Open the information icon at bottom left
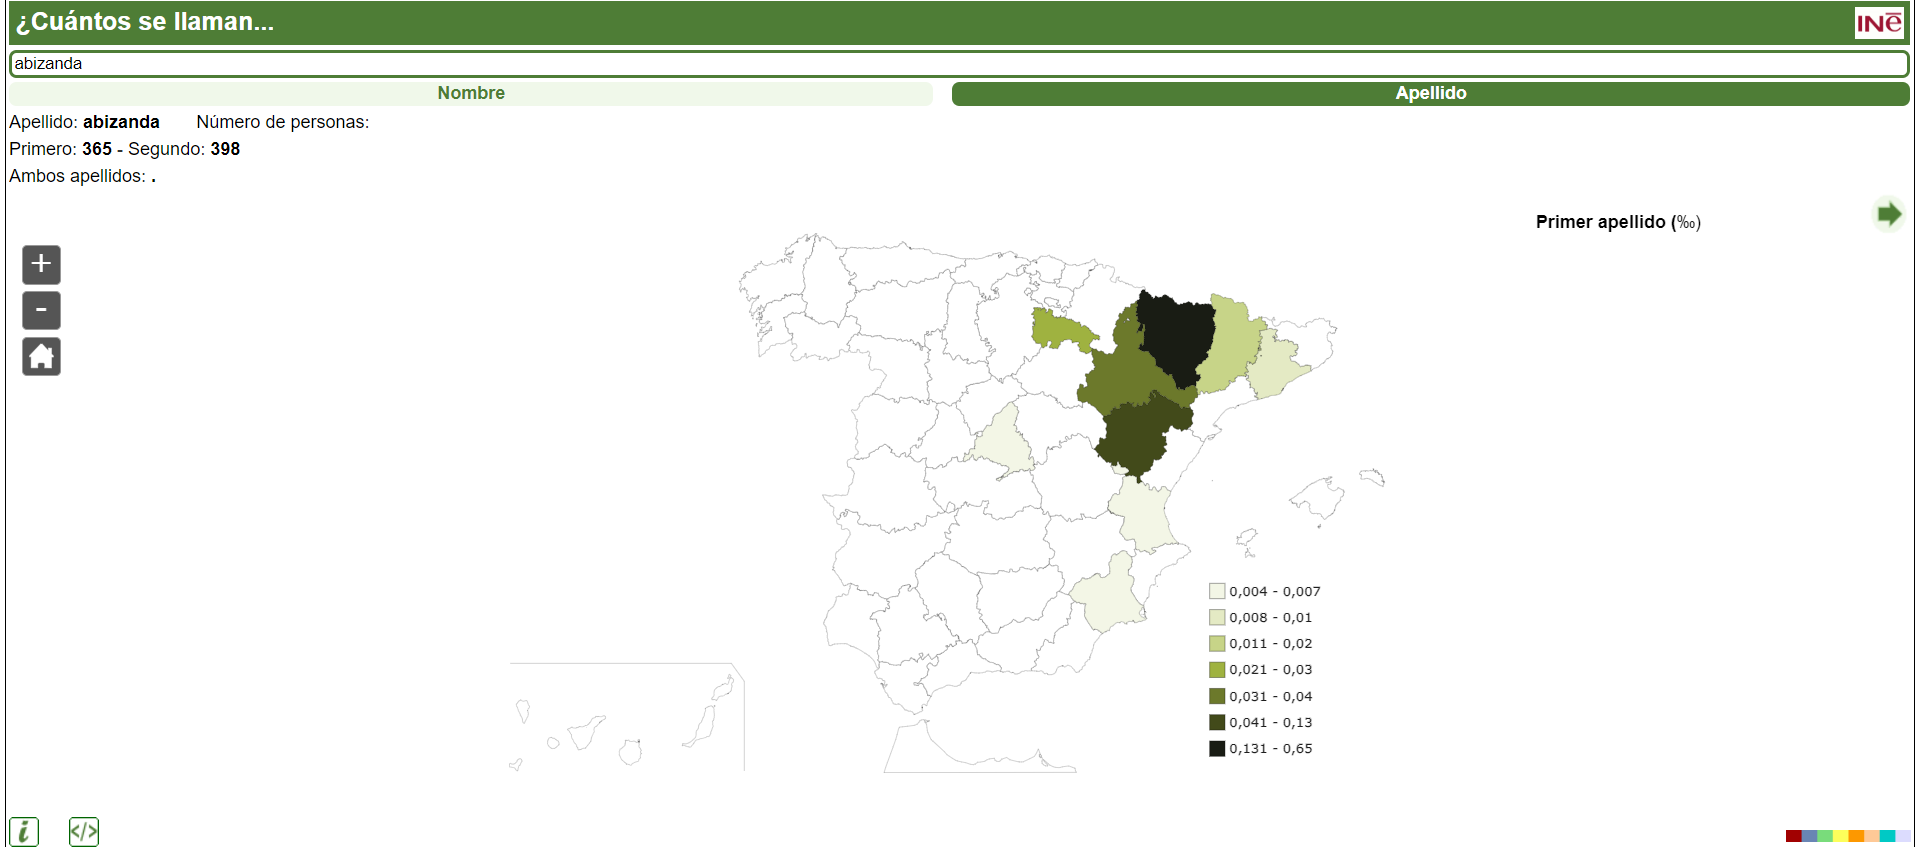This screenshot has width=1920, height=847. pos(24,831)
